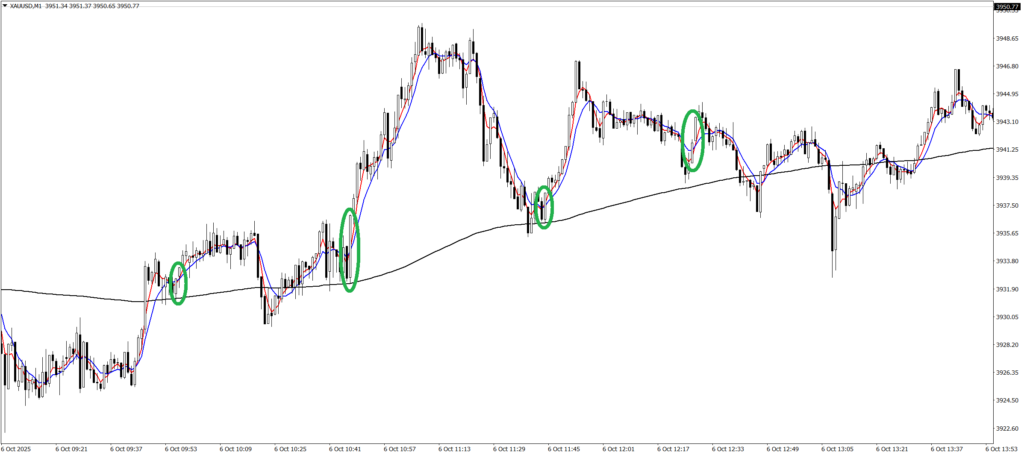Image resolution: width=1024 pixels, height=455 pixels.
Task: Click the 3941.25 price axis label
Action: (x=1006, y=150)
